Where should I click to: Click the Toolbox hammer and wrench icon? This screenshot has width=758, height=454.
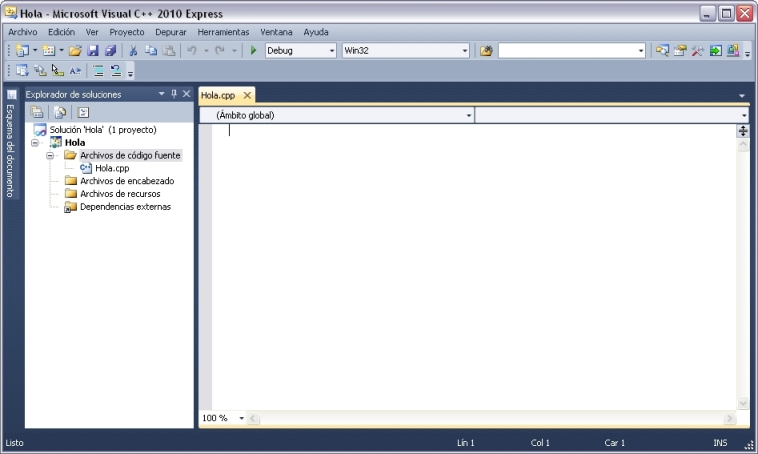[697, 50]
